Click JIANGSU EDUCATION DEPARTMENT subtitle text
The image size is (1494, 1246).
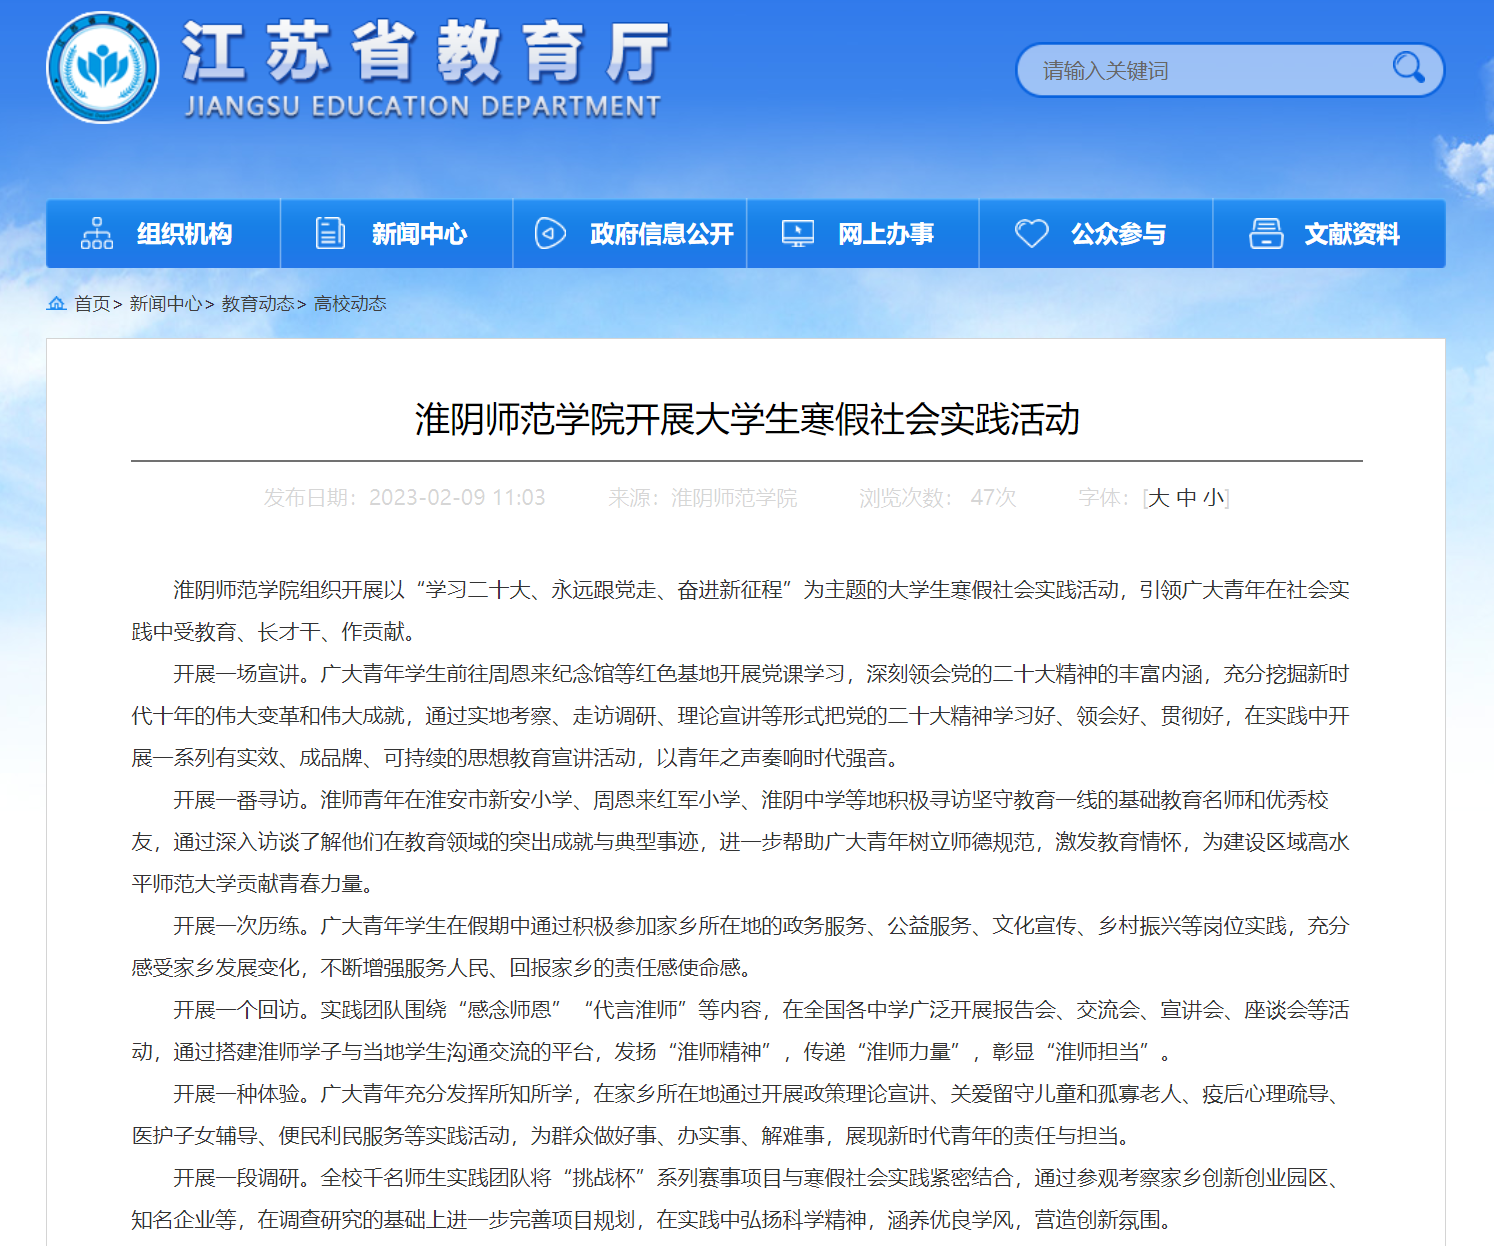coord(423,106)
